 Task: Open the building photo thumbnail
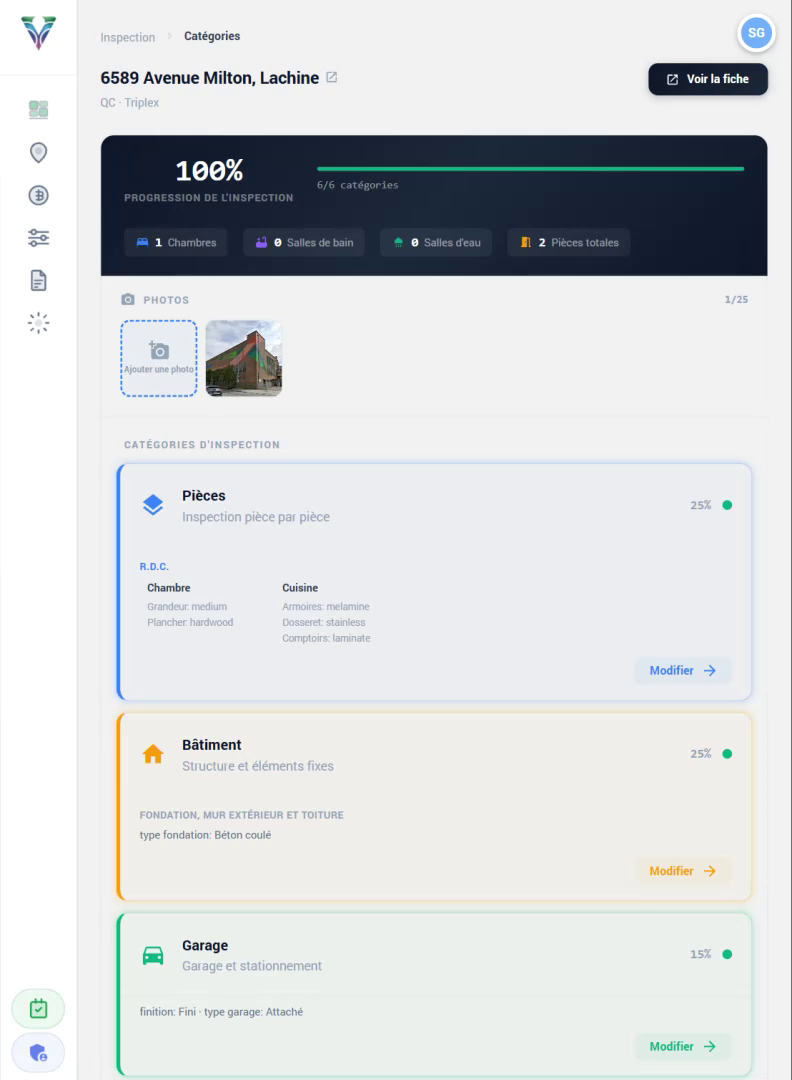[244, 358]
